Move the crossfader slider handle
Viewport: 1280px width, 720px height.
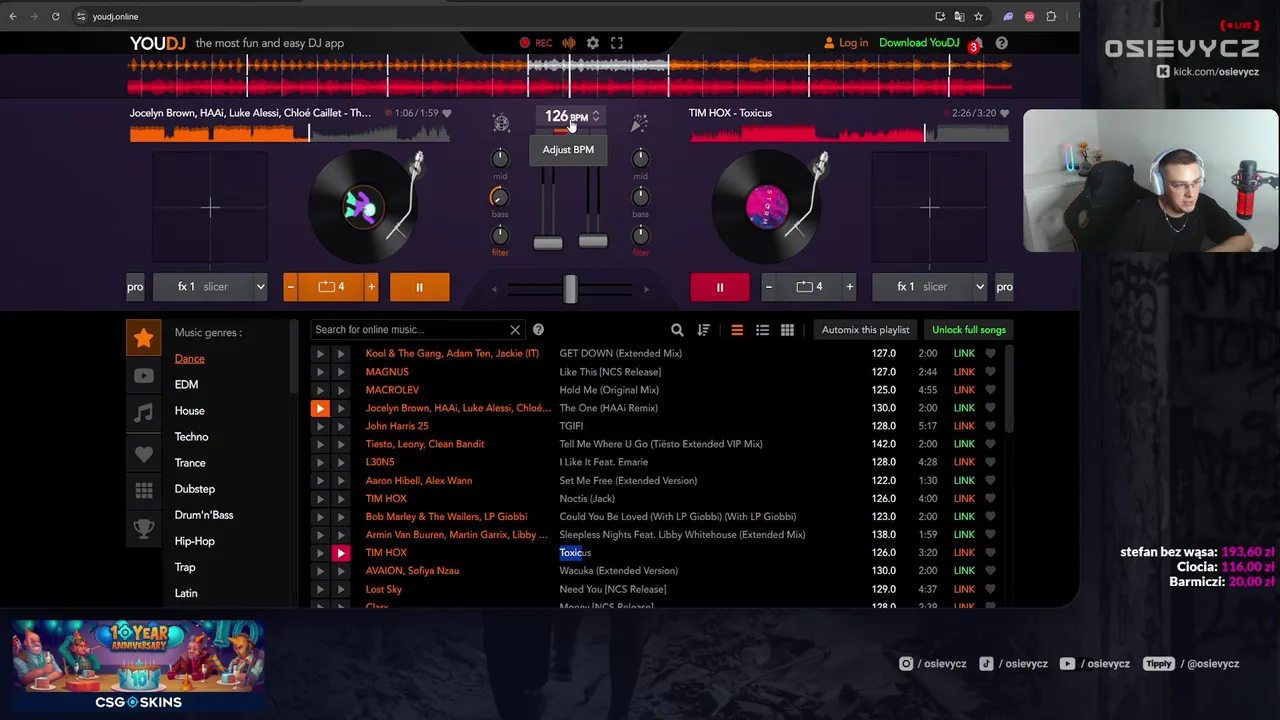pyautogui.click(x=570, y=289)
